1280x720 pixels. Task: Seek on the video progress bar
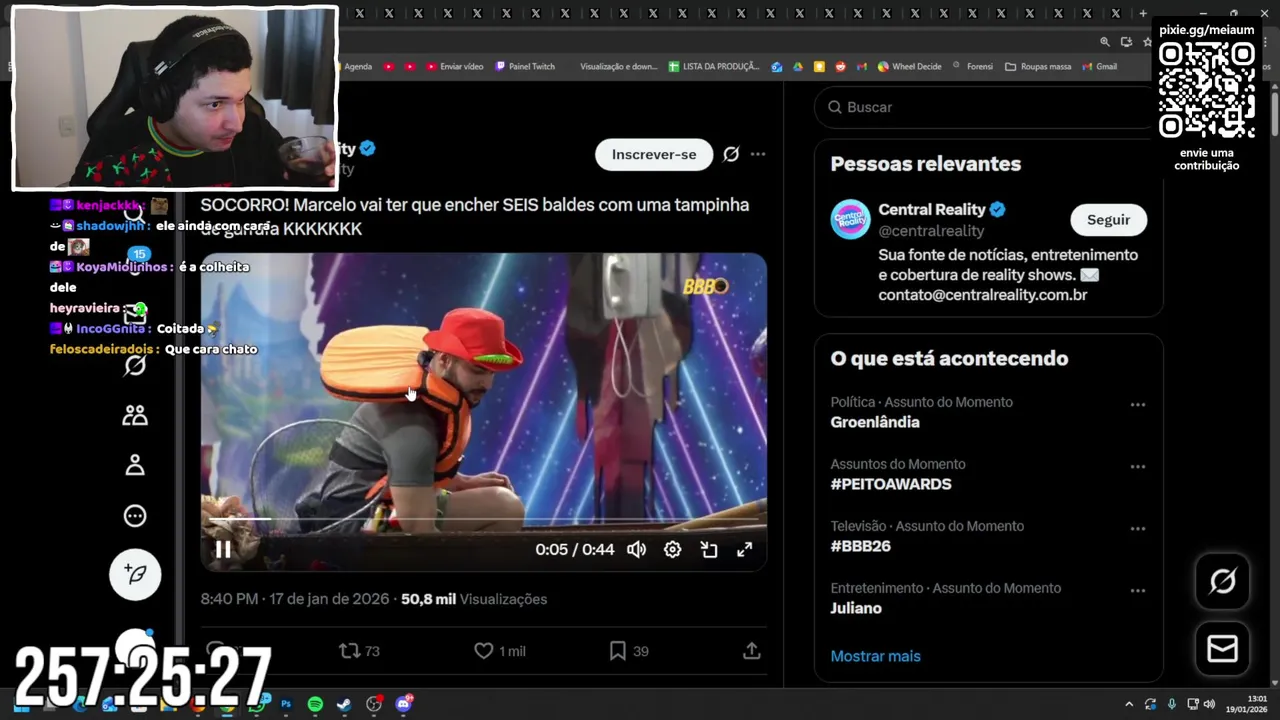click(484, 520)
